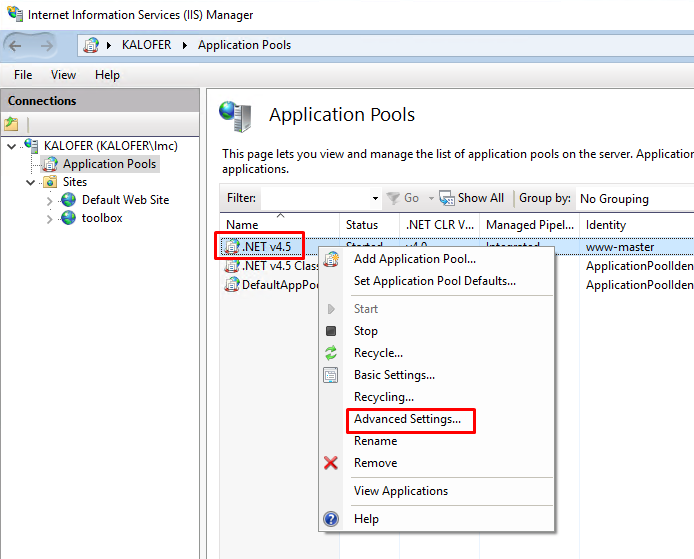Click the Forward navigation arrow
The image size is (694, 559).
tap(46, 46)
